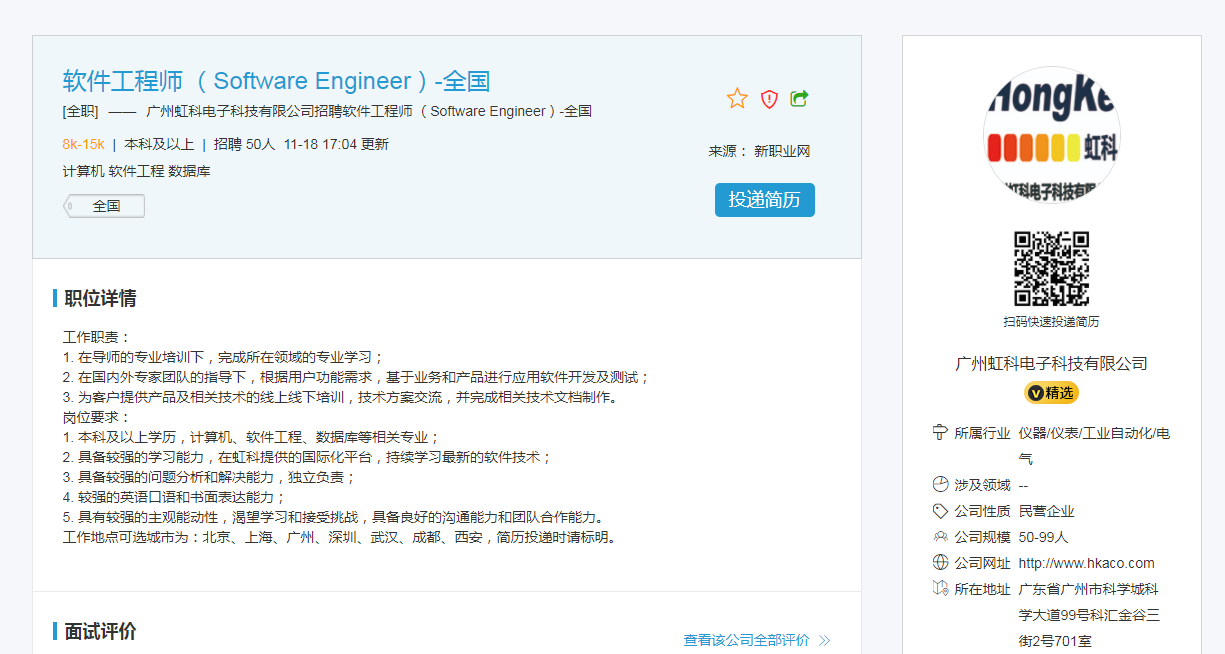This screenshot has height=654, width=1225.
Task: Open 查看该公司全部评价 link
Action: pyautogui.click(x=746, y=640)
